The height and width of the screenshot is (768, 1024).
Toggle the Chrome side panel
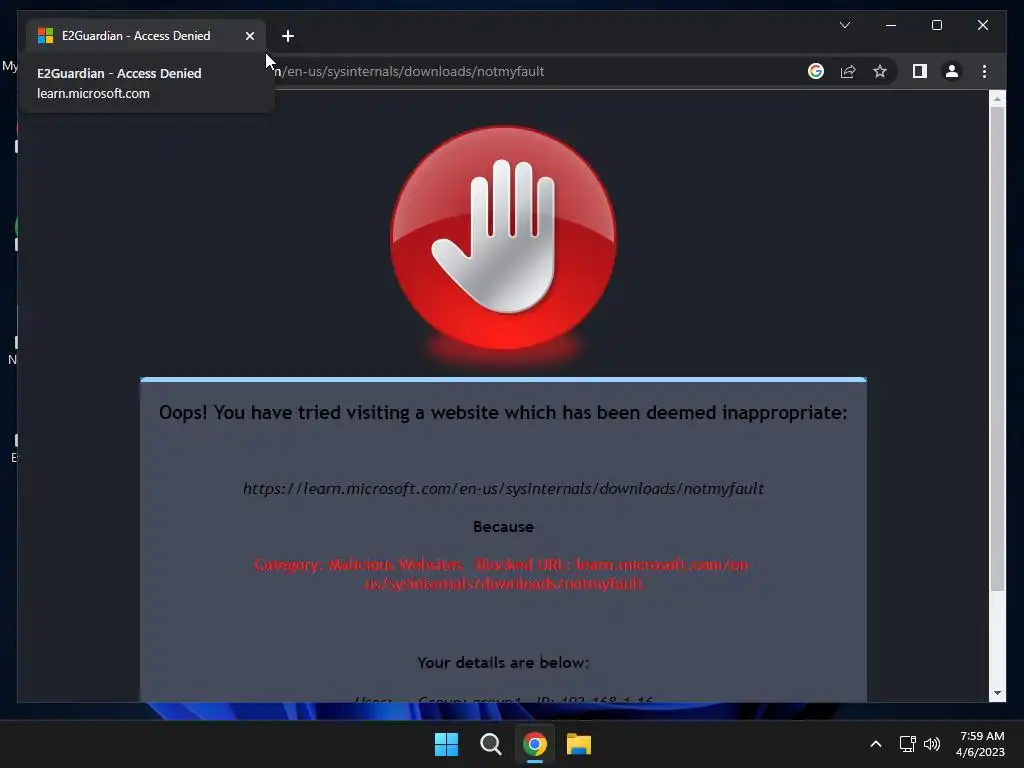coord(920,71)
